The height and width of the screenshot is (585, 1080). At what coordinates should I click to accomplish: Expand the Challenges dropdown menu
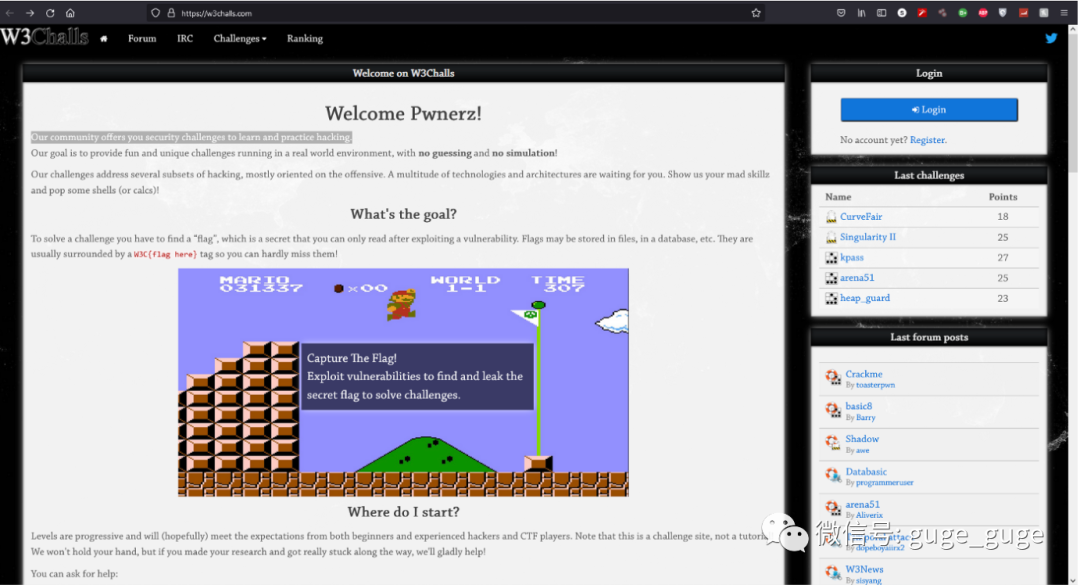[x=240, y=39]
